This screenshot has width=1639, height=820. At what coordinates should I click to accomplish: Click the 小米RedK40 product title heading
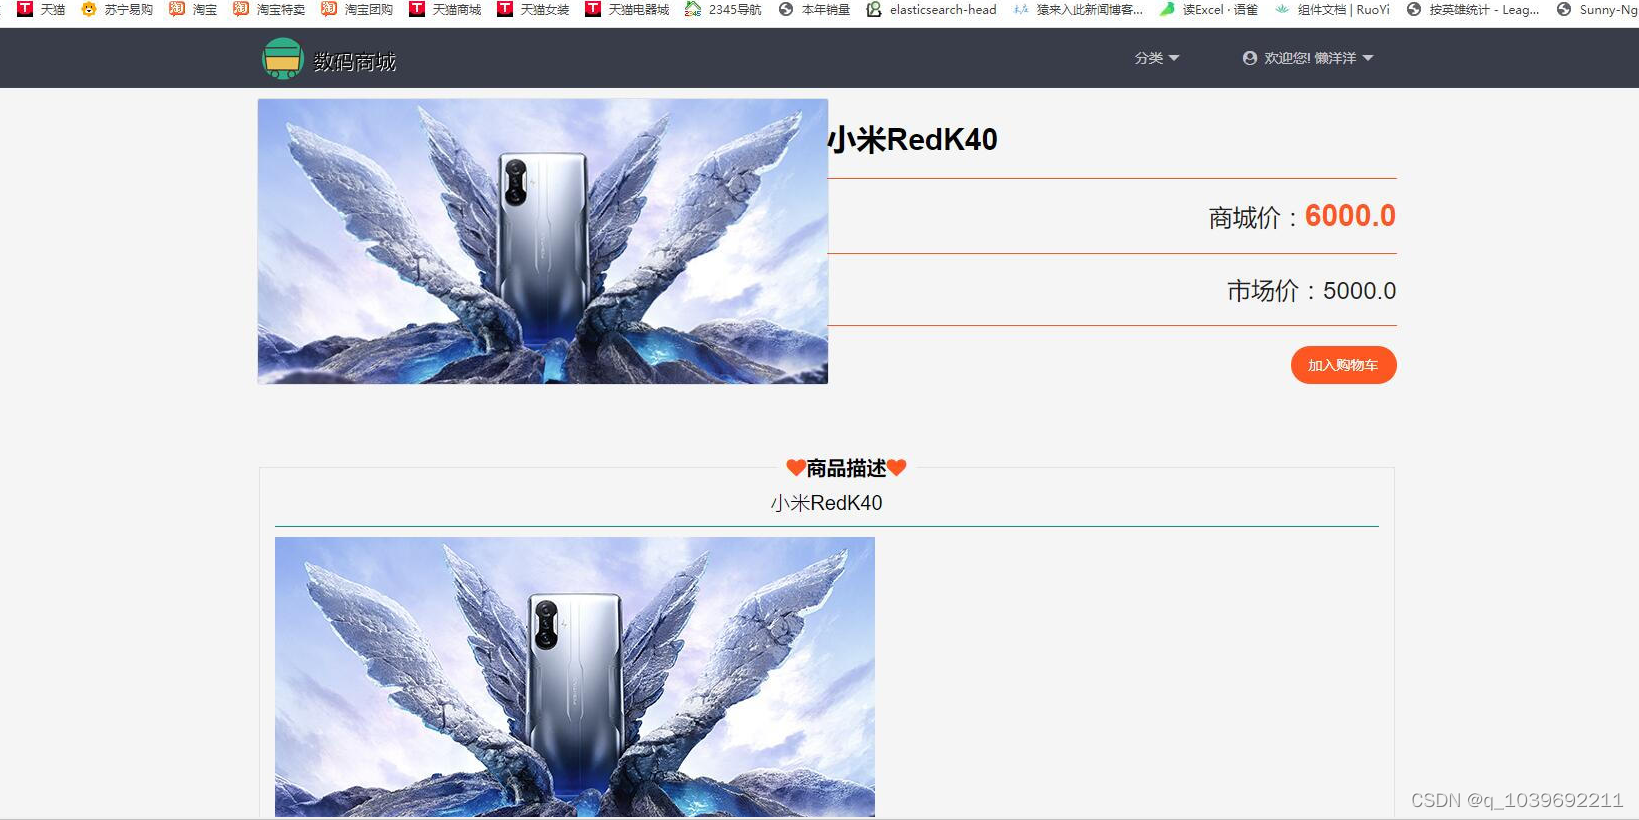(x=913, y=140)
